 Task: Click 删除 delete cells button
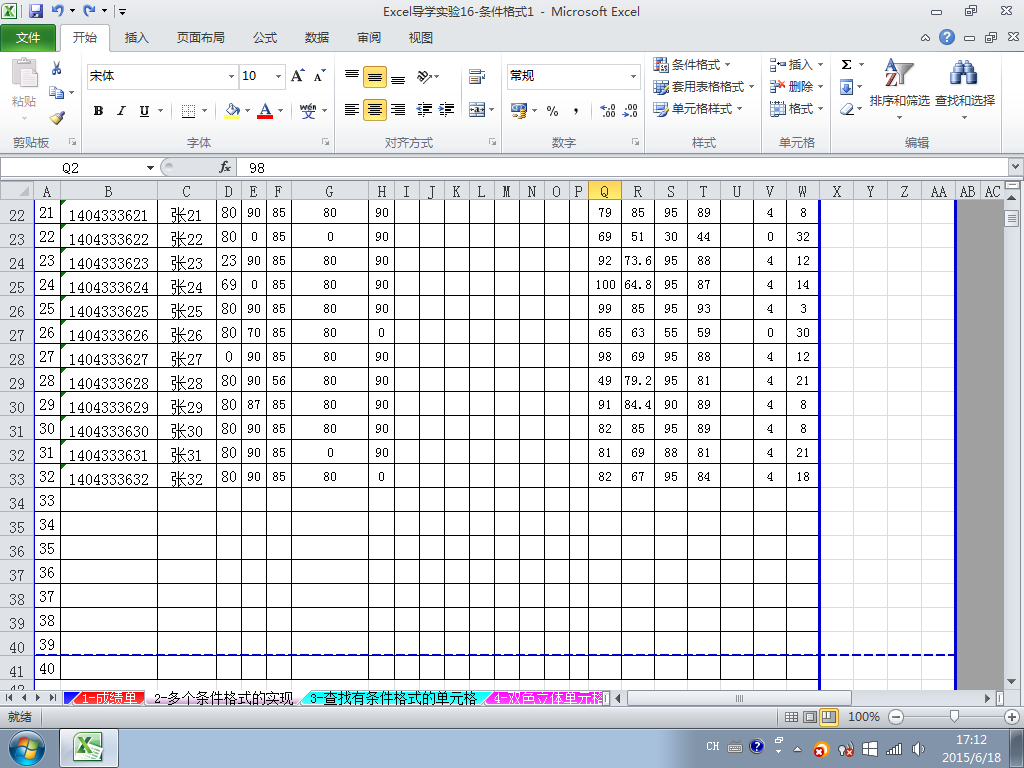(796, 87)
